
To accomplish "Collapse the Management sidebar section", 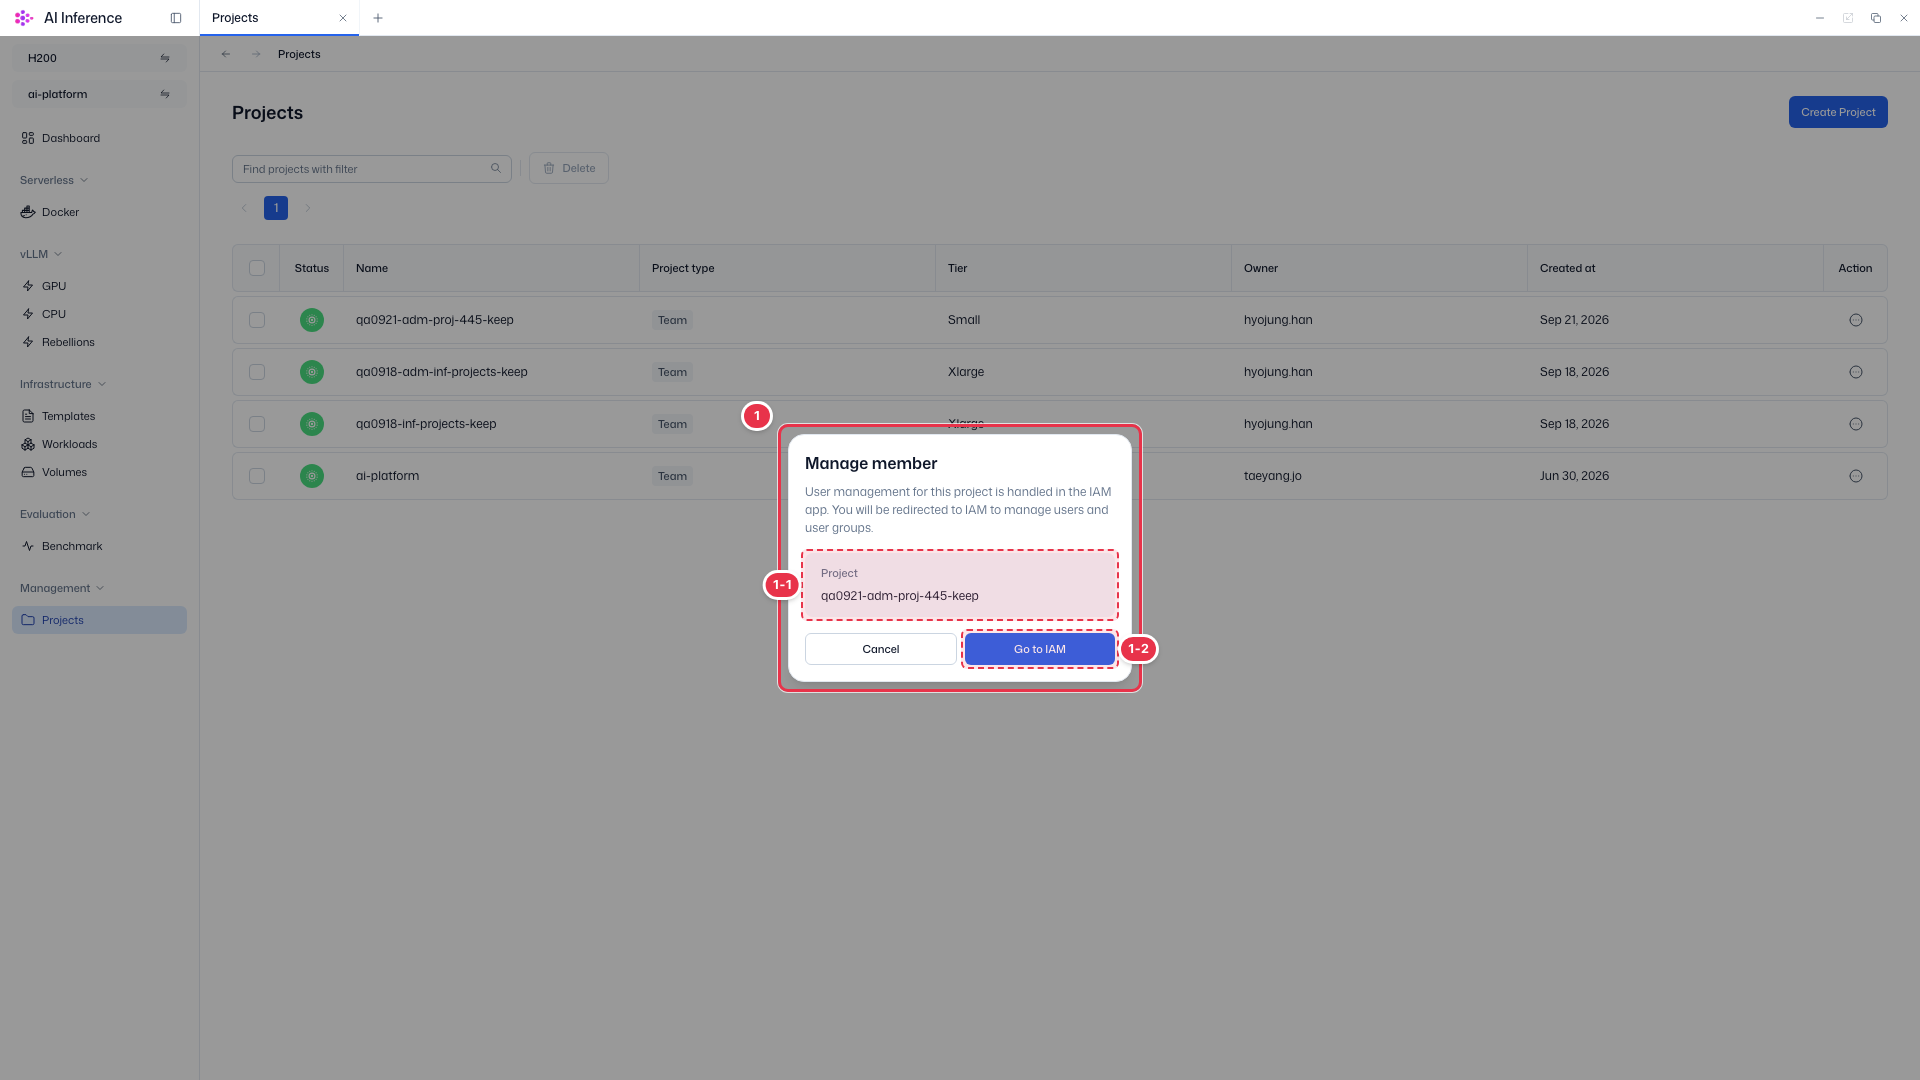I will tap(62, 588).
